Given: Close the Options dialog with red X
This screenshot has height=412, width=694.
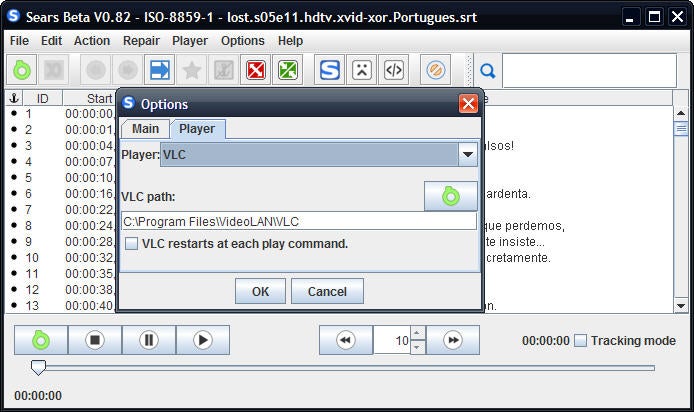Looking at the screenshot, I should click(468, 104).
